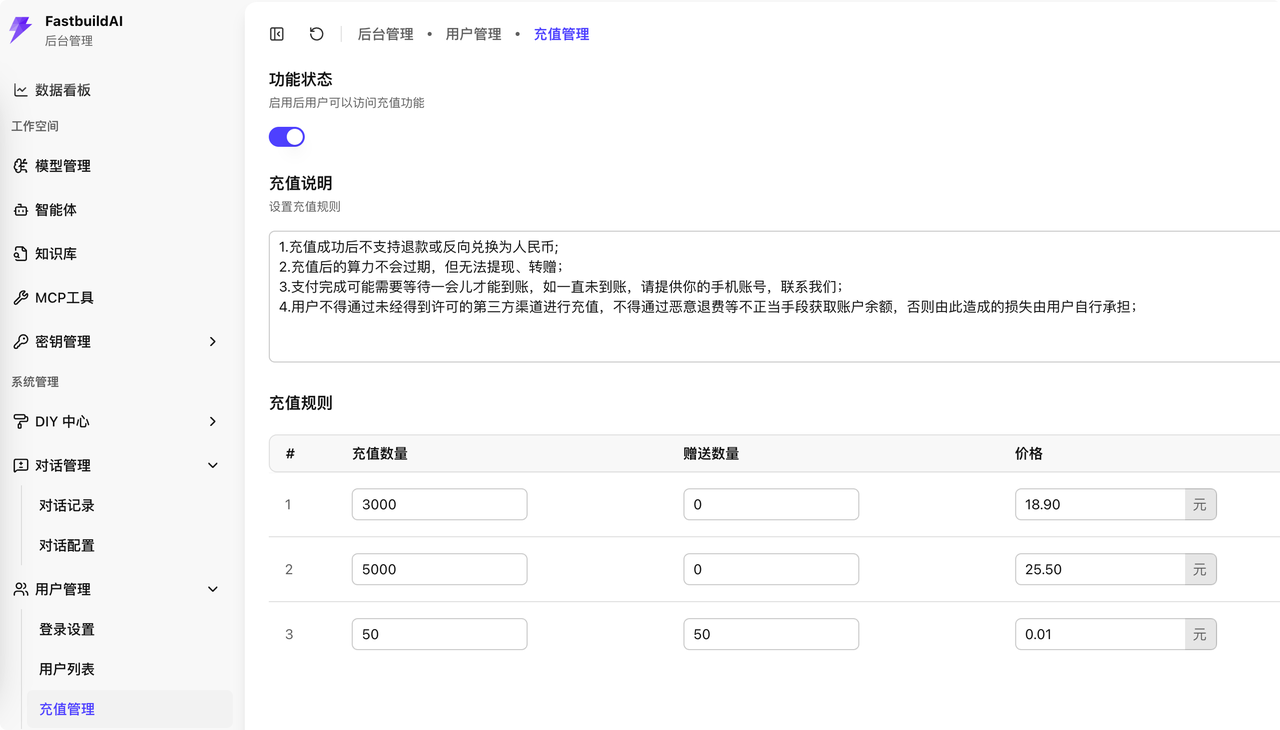This screenshot has width=1280, height=730.
Task: Open the 智能体 section
Action: click(55, 209)
